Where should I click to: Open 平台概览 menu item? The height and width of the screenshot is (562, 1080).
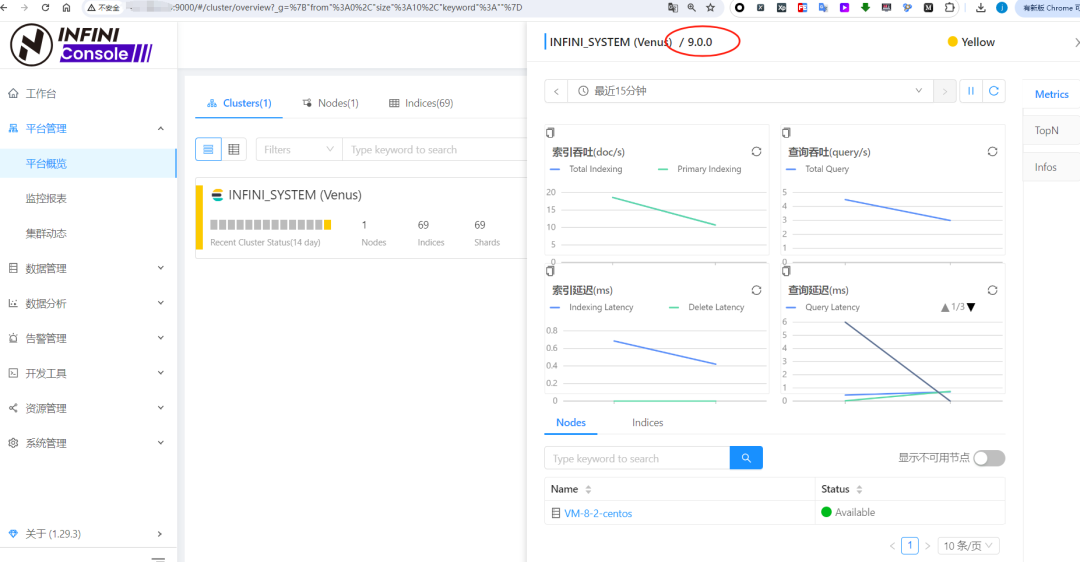pyautogui.click(x=88, y=164)
